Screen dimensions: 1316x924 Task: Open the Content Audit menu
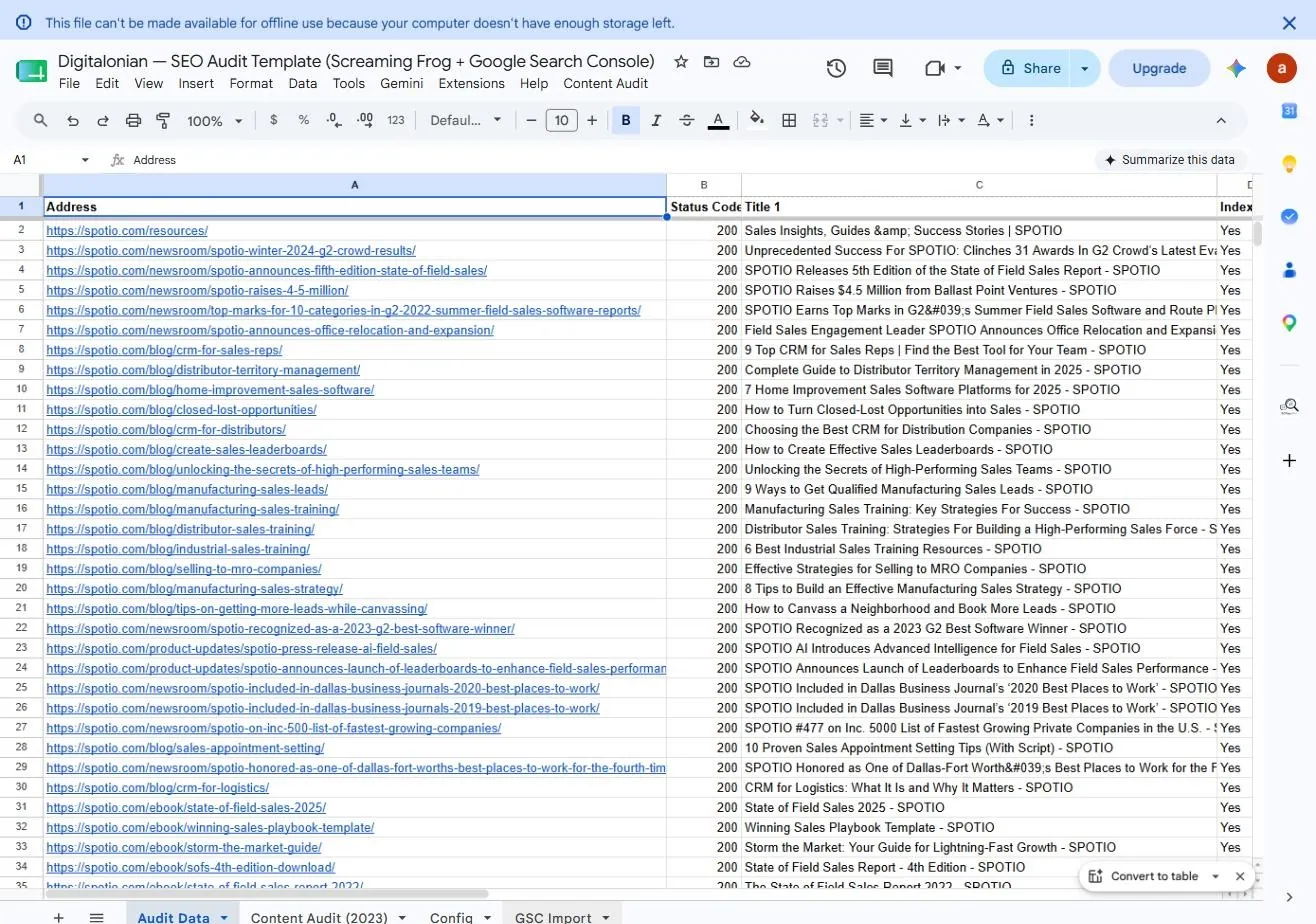(x=605, y=83)
